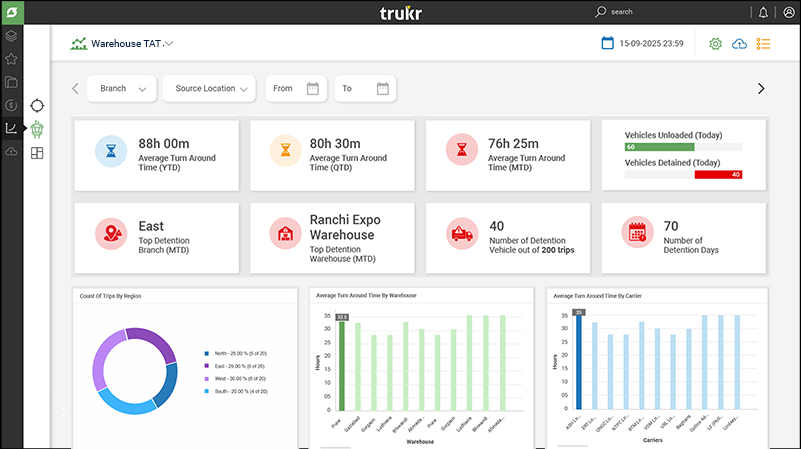801x449 pixels.
Task: Expand the Source Location dropdown
Action: (209, 89)
